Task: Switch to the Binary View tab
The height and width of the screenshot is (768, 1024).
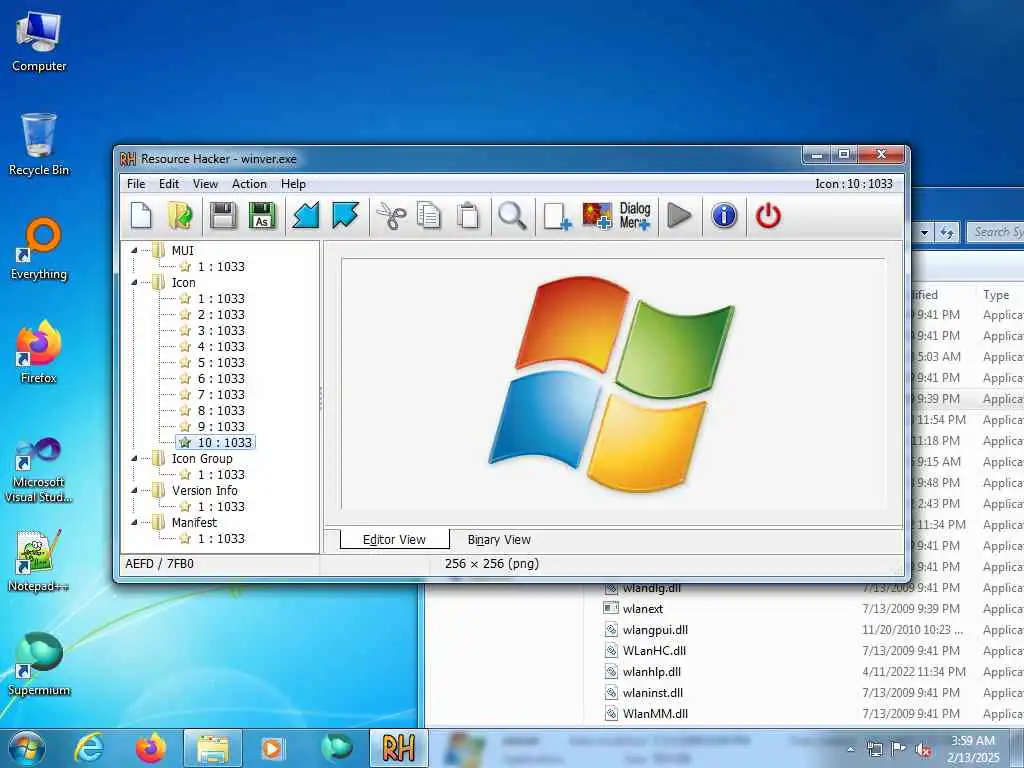Action: (499, 539)
